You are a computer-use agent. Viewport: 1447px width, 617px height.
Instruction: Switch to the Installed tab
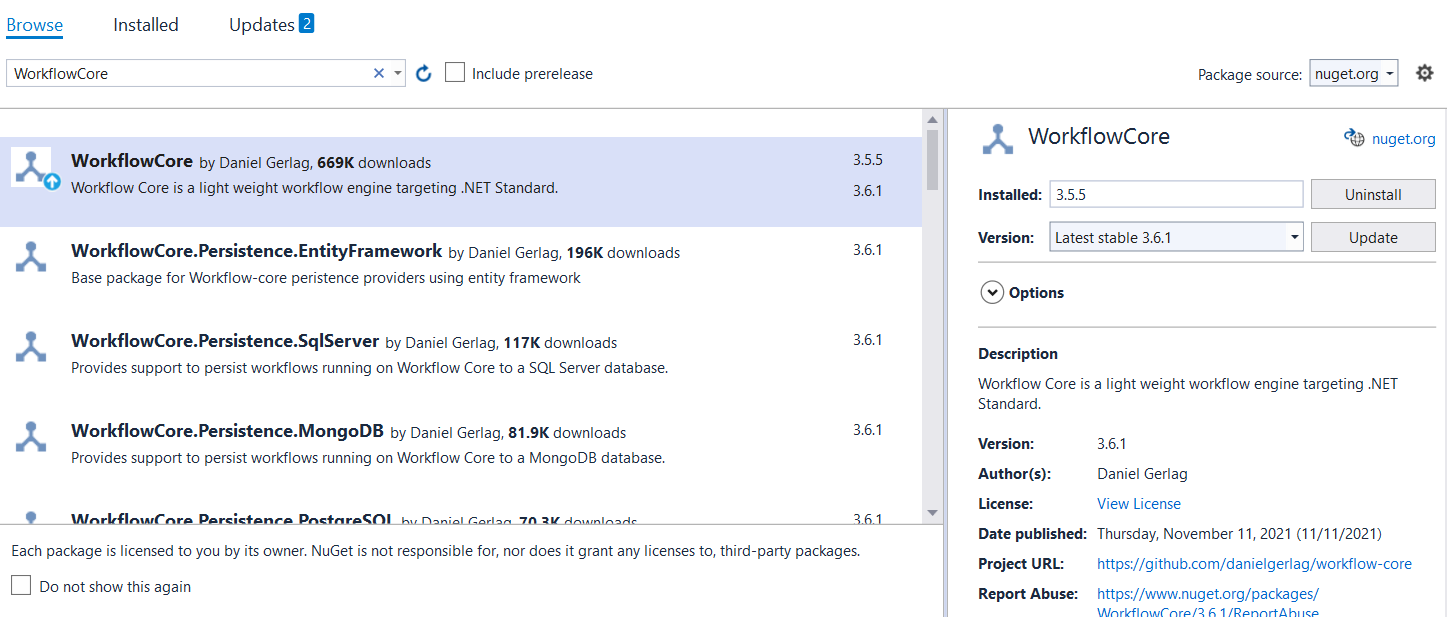coord(146,25)
